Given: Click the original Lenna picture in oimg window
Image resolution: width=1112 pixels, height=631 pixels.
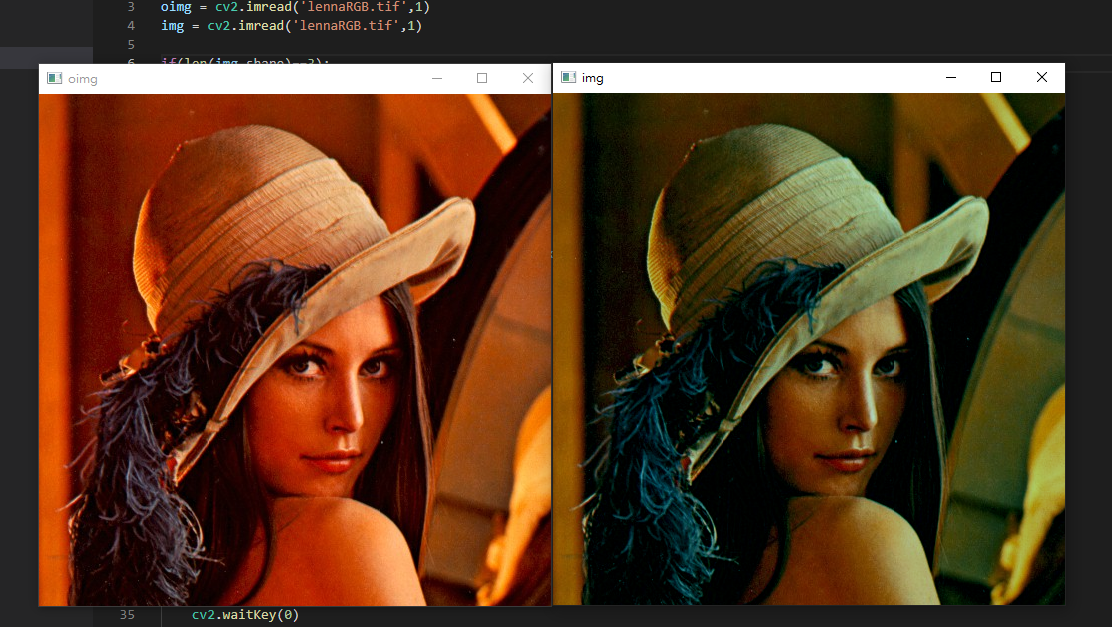Looking at the screenshot, I should pyautogui.click(x=295, y=350).
